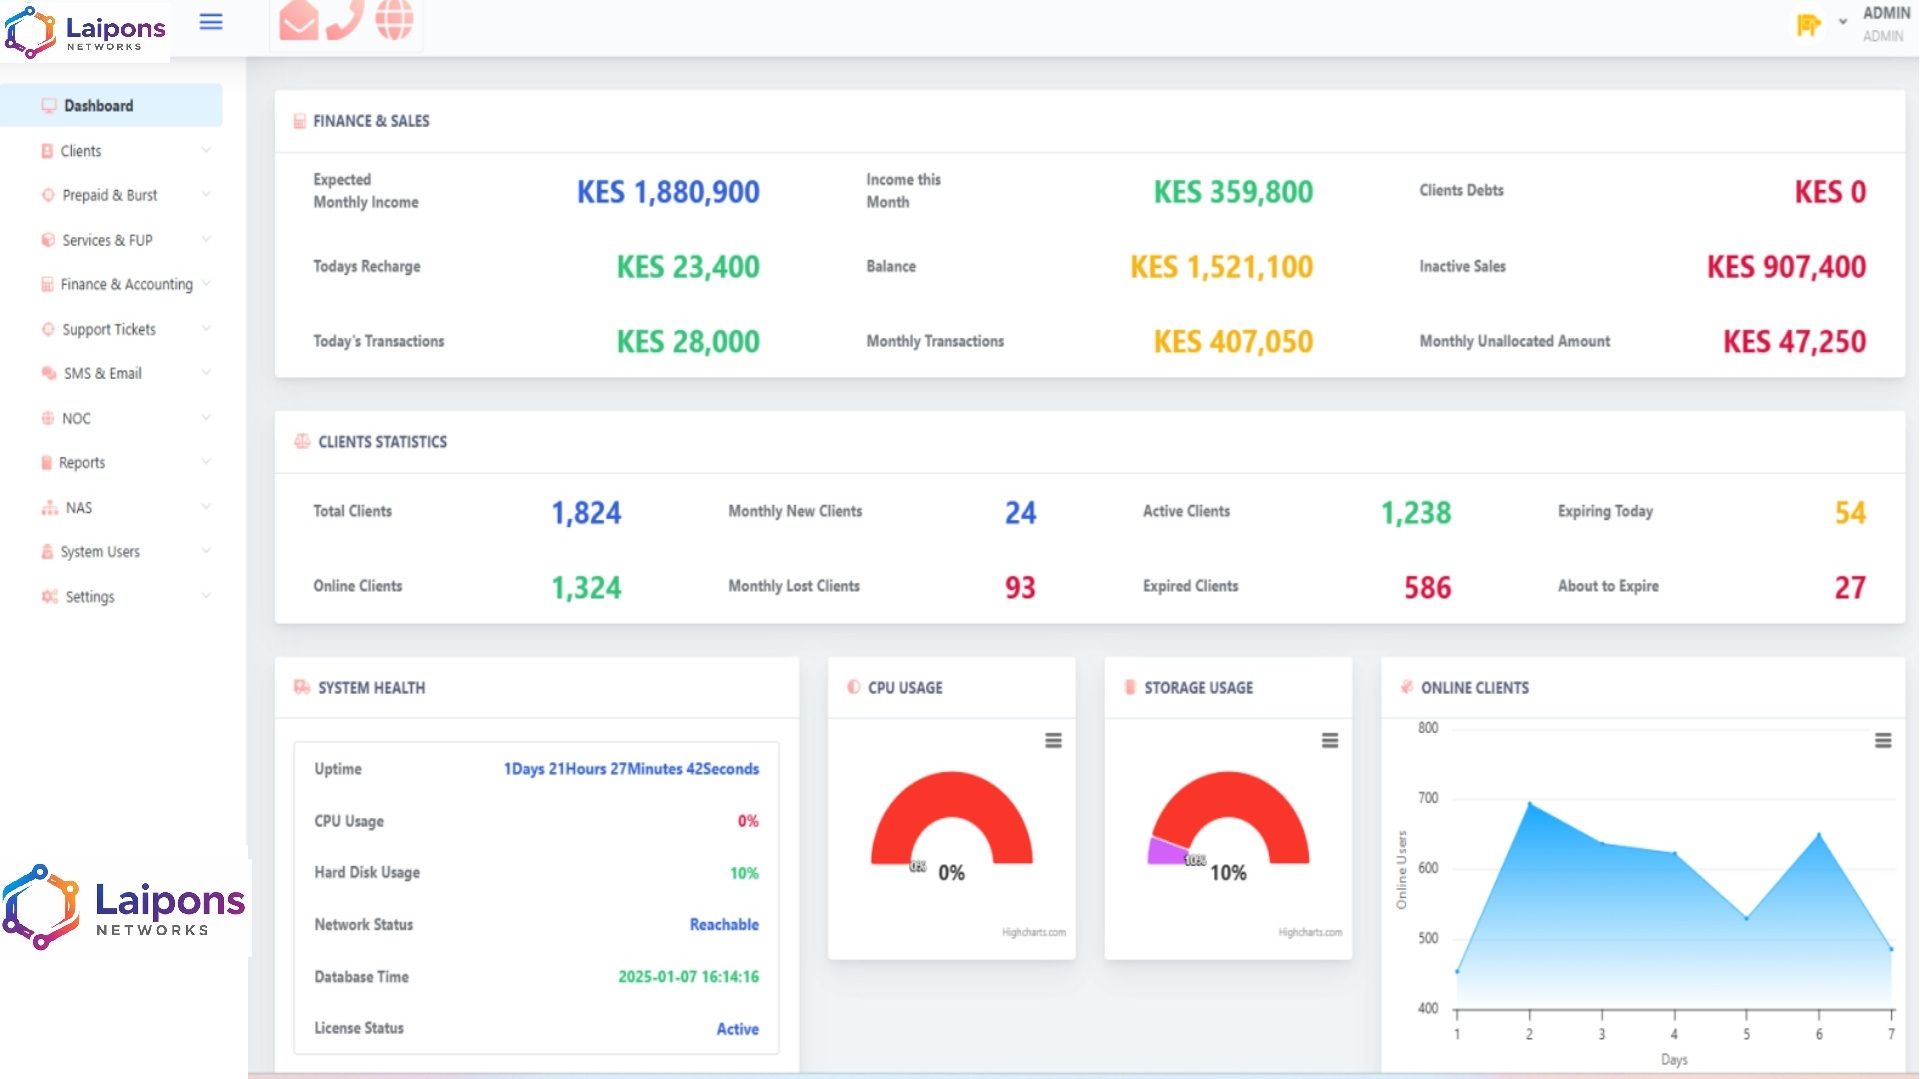Toggle the sidebar with the hamburger menu
Screen dimensions: 1920x1079
click(x=211, y=21)
